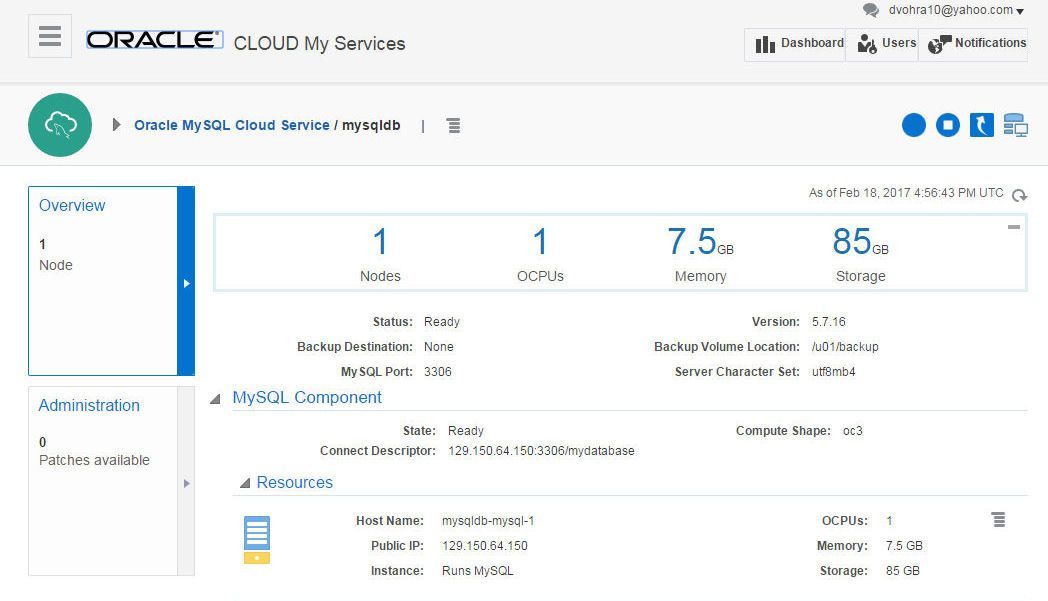Click the character set utf8mb4
The height and width of the screenshot is (601, 1048).
[x=833, y=372]
